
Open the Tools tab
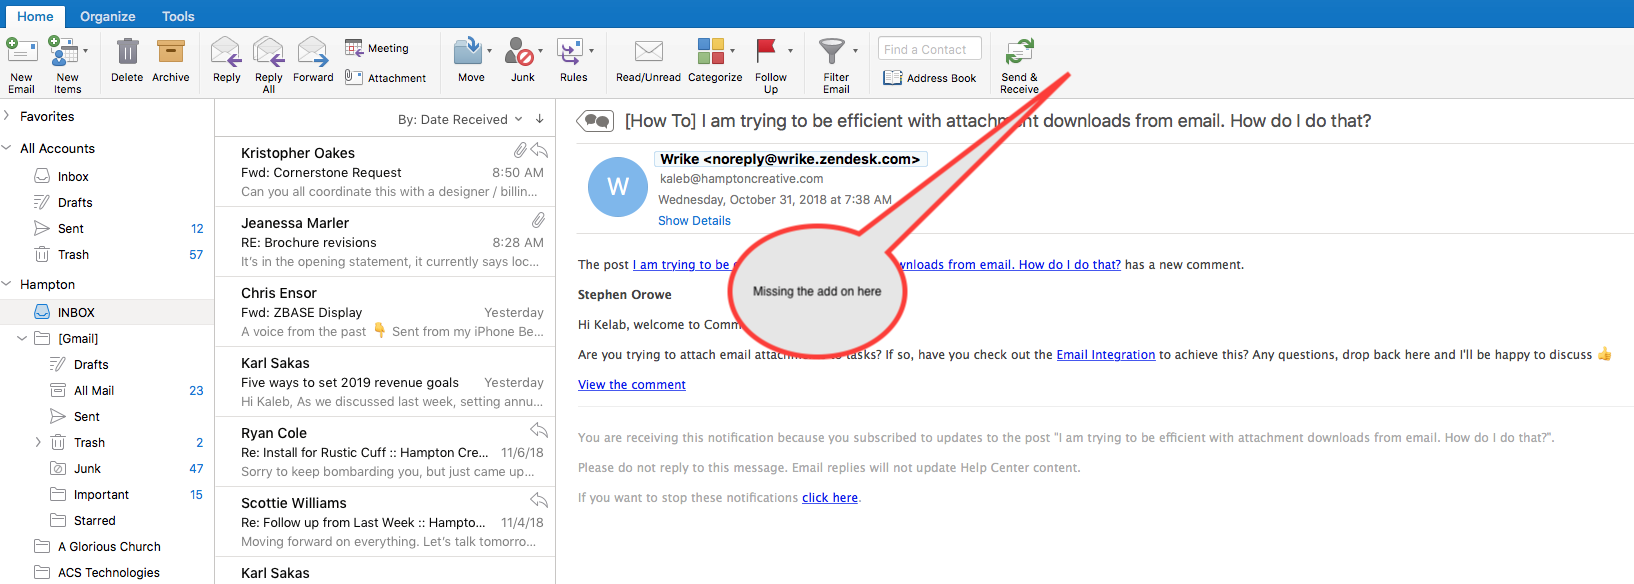pos(178,16)
